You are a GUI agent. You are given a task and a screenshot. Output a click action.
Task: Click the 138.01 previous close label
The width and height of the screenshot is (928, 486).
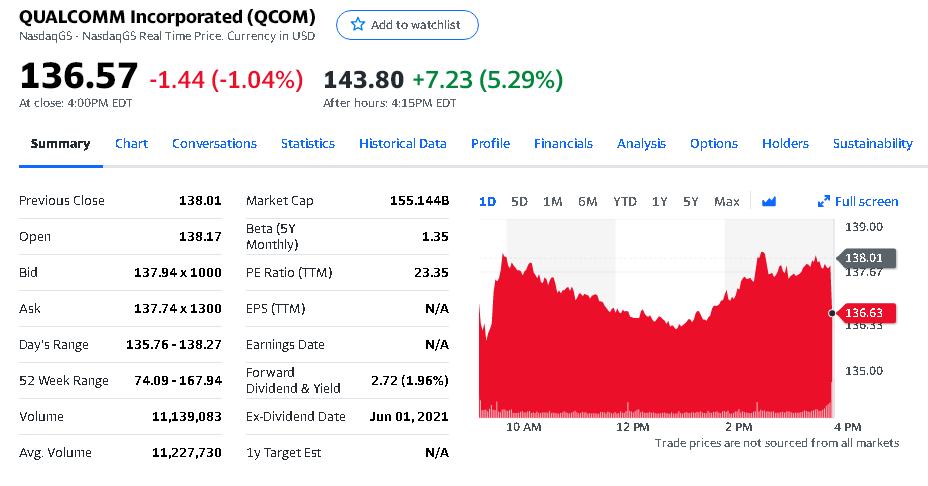click(x=866, y=258)
